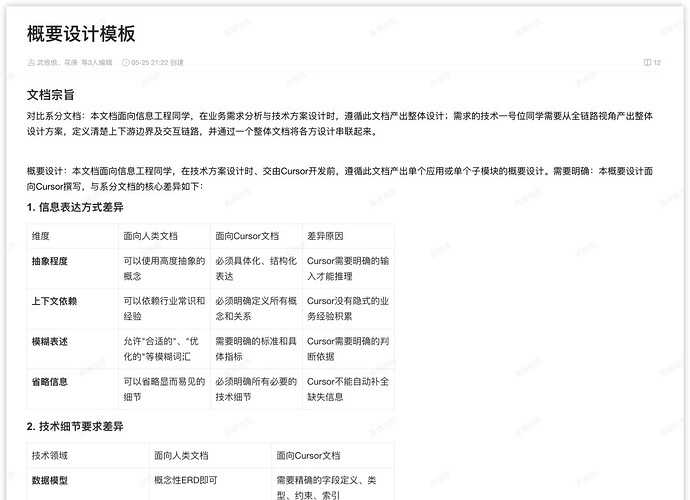Viewport: 690px width, 500px height.
Task: Open the '等3人编辑' editors list
Action: click(97, 62)
